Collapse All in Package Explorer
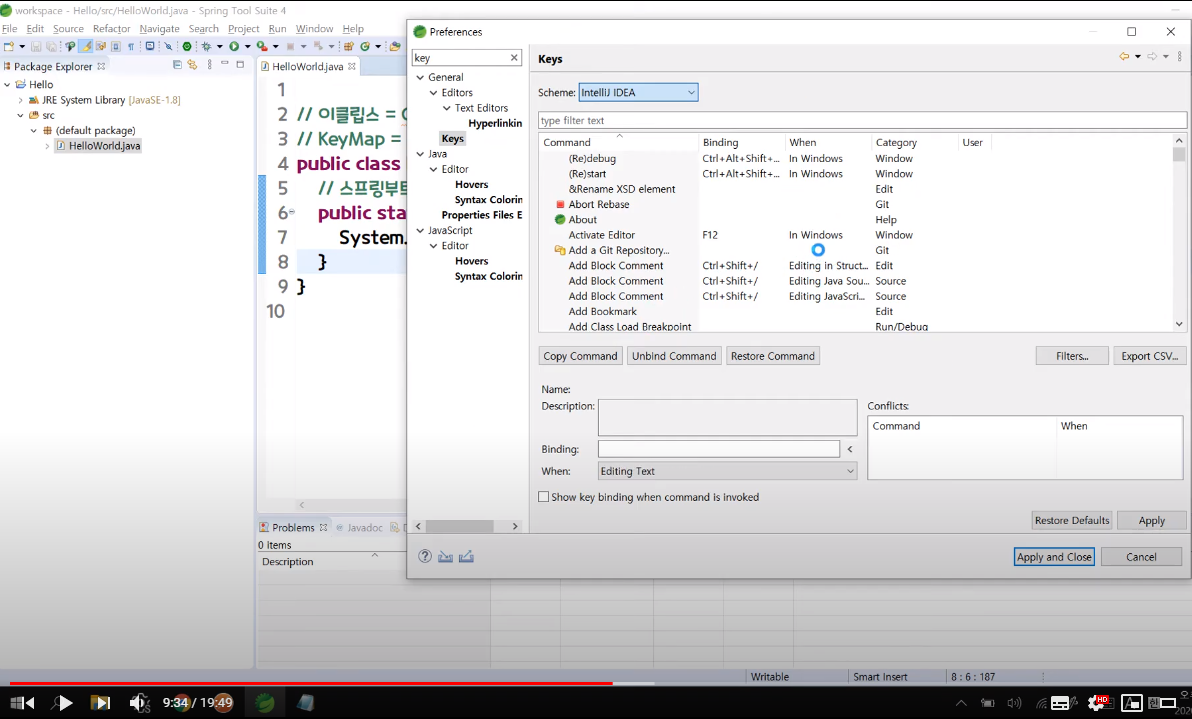Viewport: 1192px width, 719px height. click(x=177, y=65)
